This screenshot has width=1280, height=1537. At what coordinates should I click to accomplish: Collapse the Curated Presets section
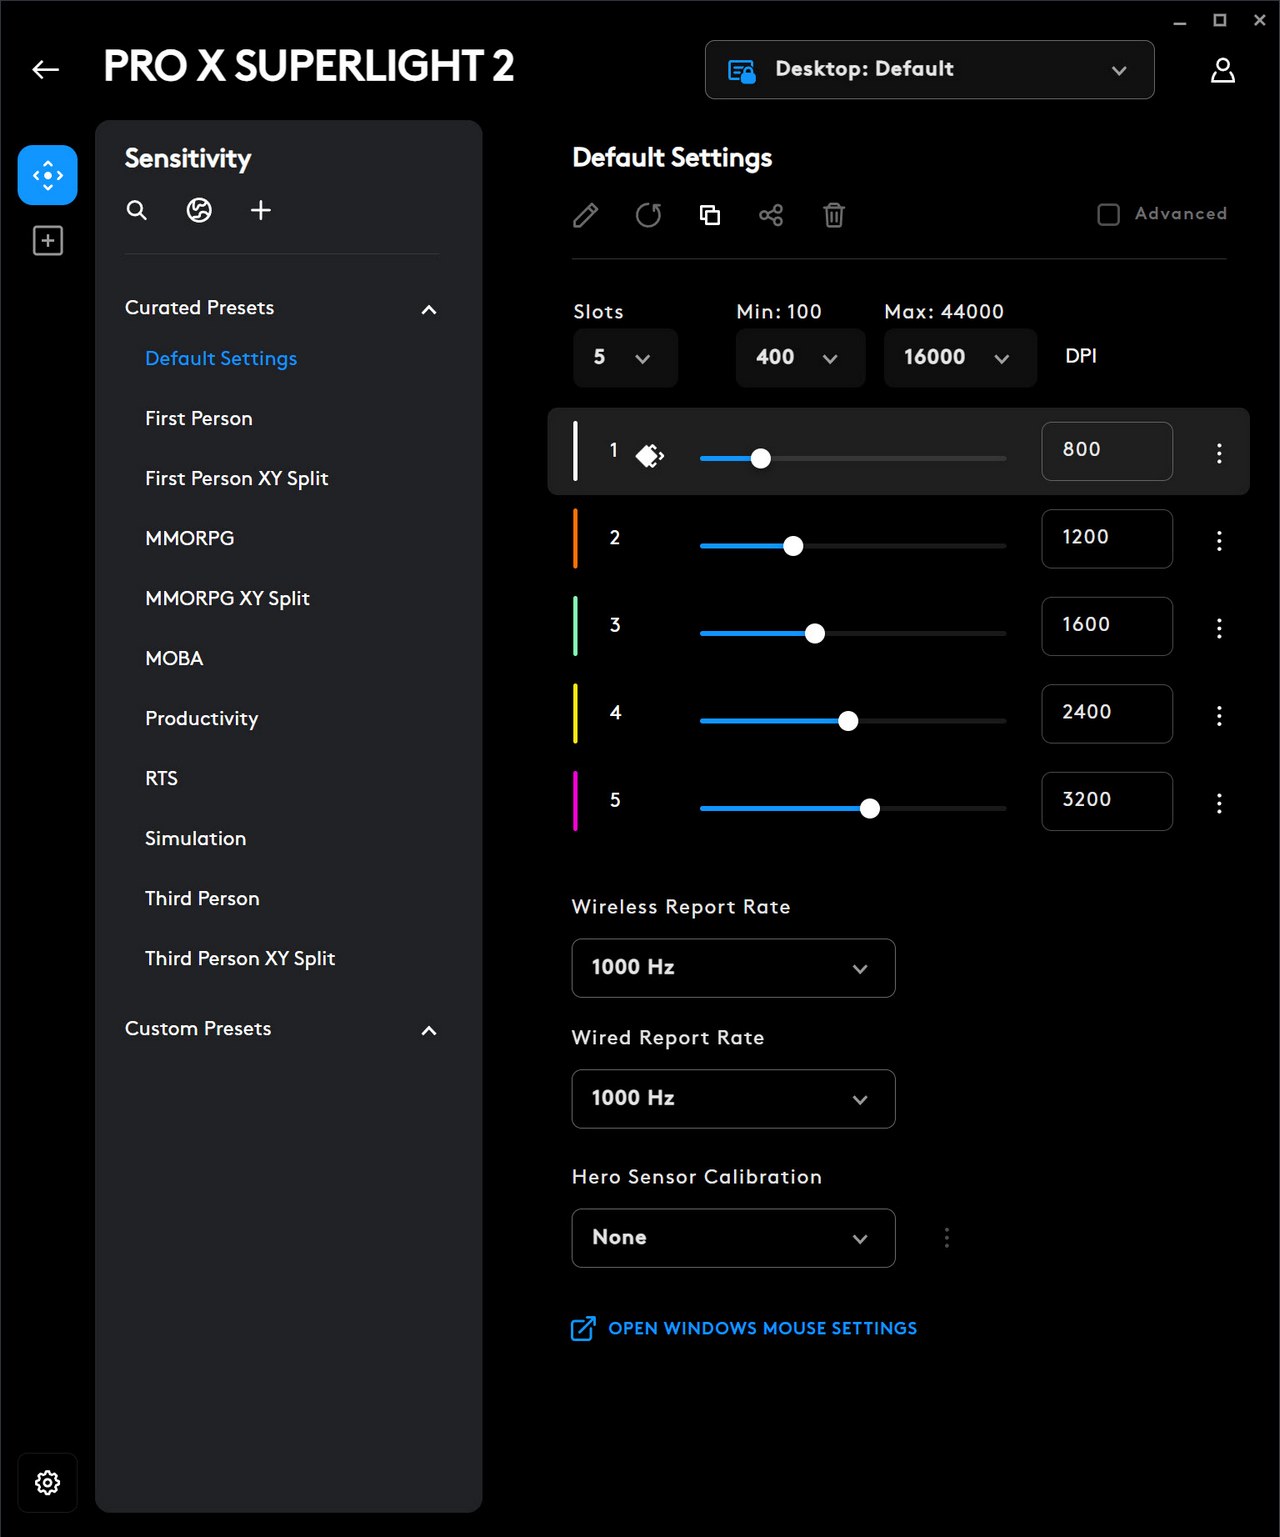coord(429,309)
